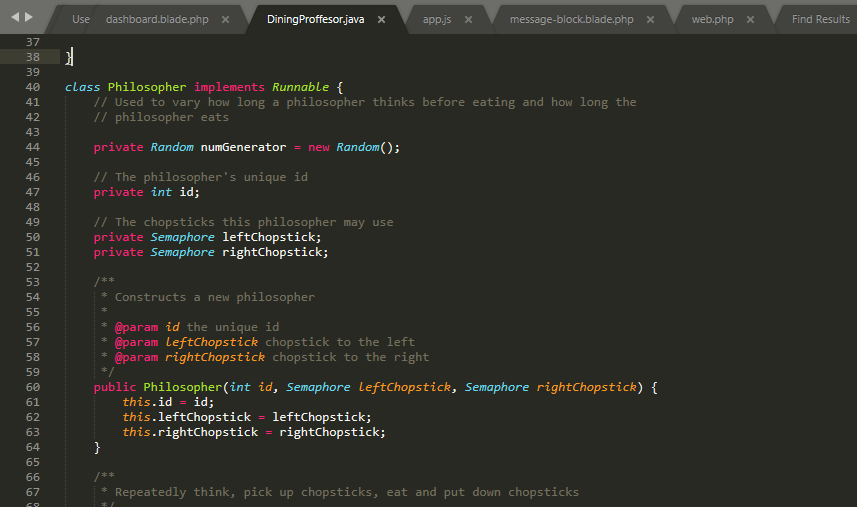Click the comment 'Constructs a new philosopher'
Image resolution: width=857 pixels, height=507 pixels.
[215, 297]
